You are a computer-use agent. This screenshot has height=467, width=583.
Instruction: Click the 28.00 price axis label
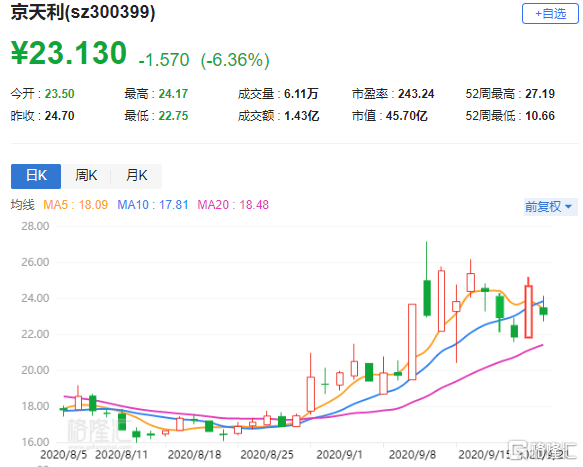[35, 226]
